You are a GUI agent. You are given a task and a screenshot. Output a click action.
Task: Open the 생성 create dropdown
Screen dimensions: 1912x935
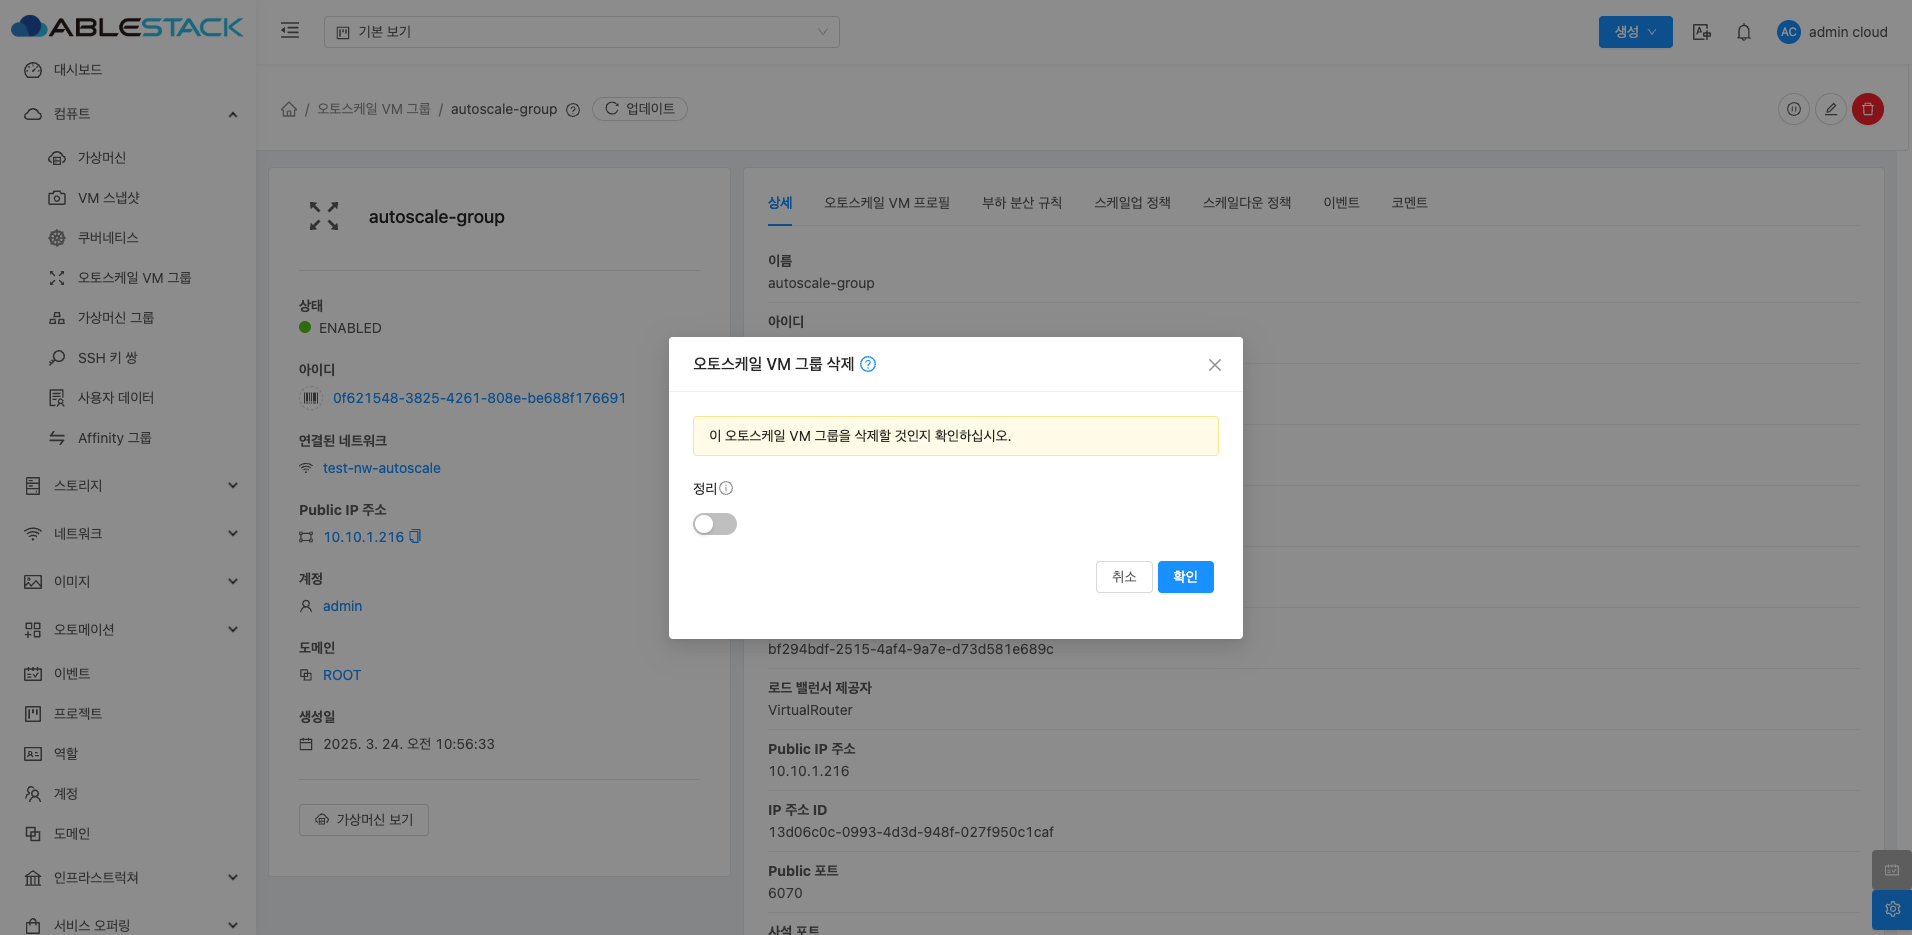1635,32
